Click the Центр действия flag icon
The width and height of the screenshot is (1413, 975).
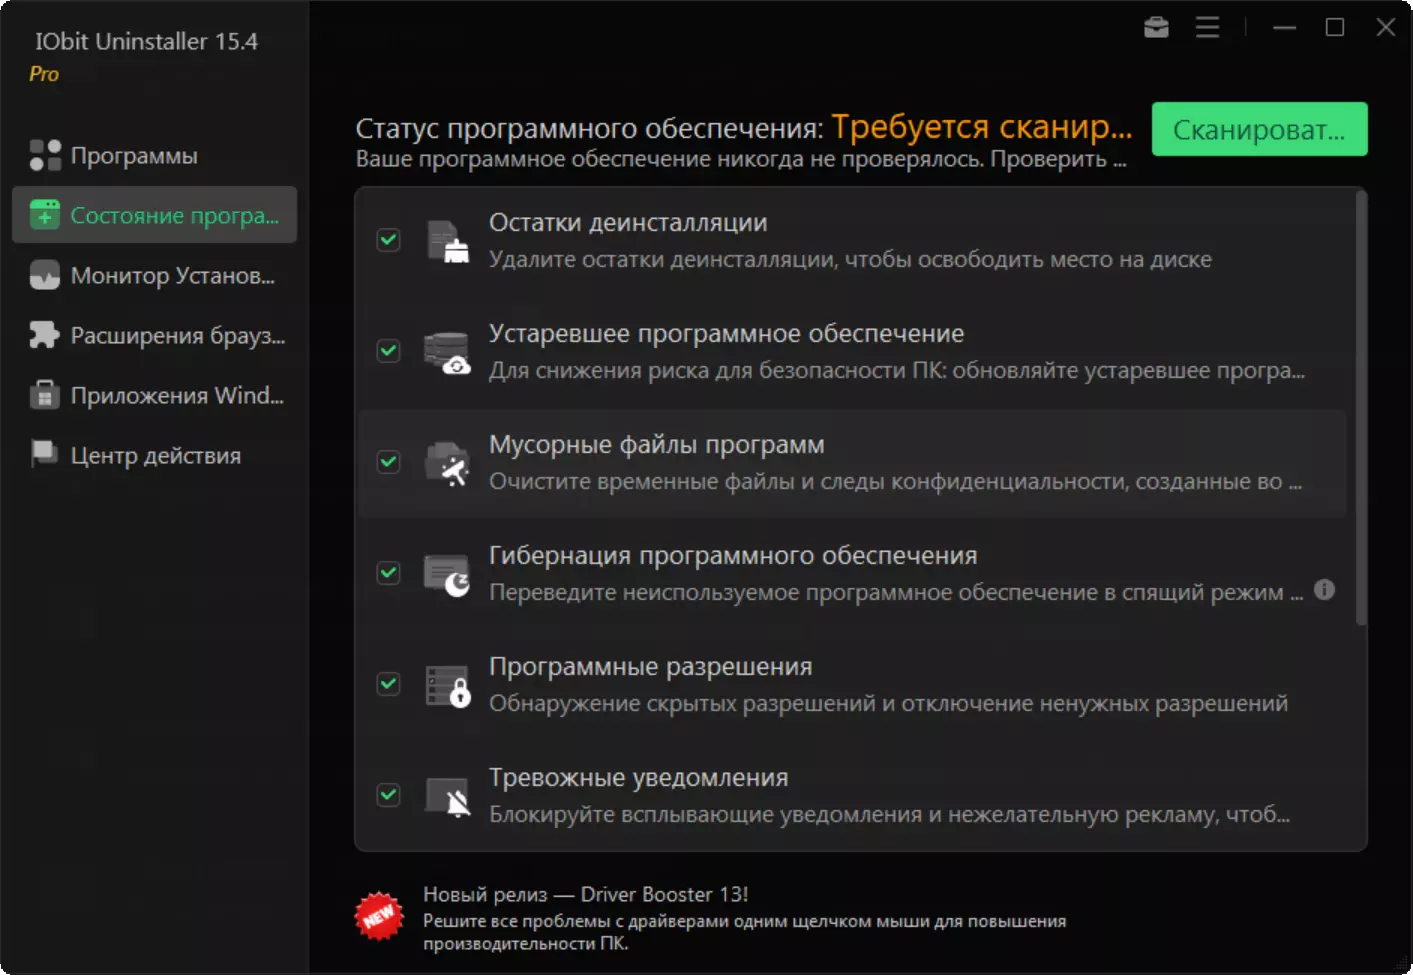tap(45, 455)
